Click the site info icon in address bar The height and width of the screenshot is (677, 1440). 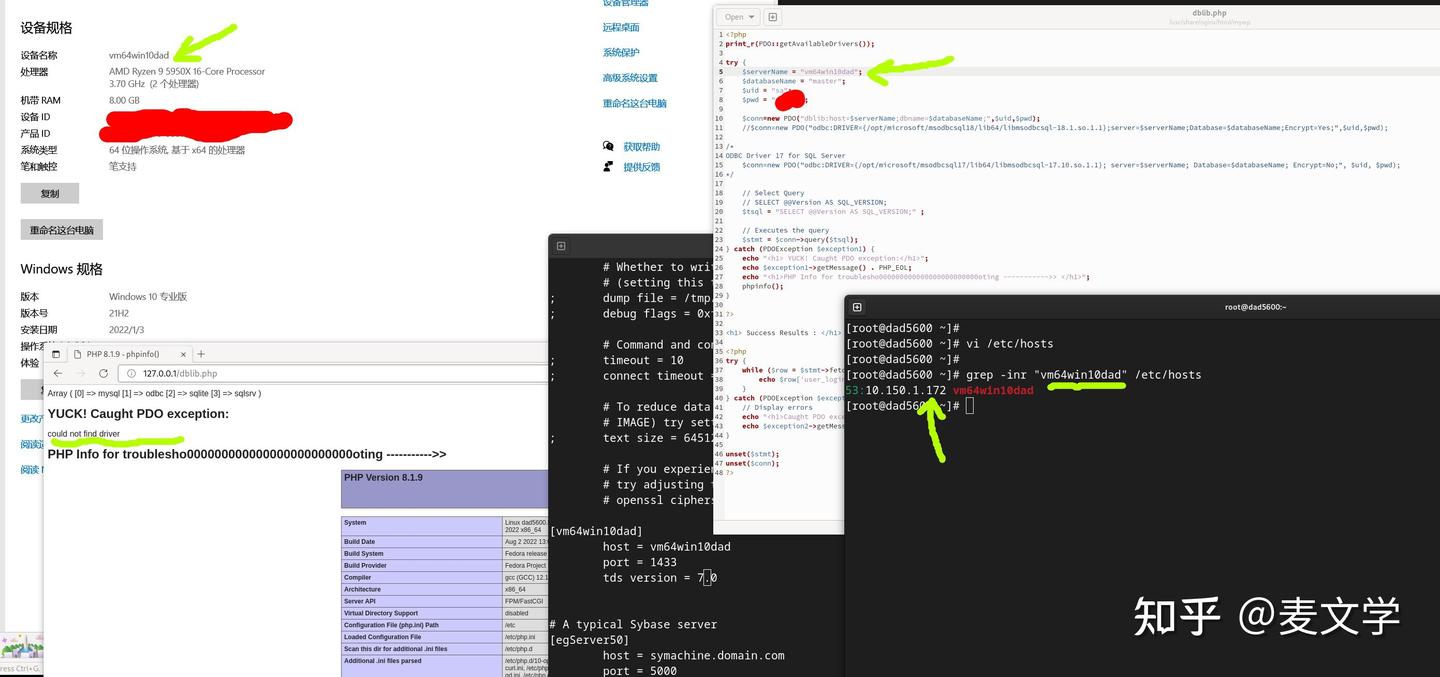tap(131, 373)
